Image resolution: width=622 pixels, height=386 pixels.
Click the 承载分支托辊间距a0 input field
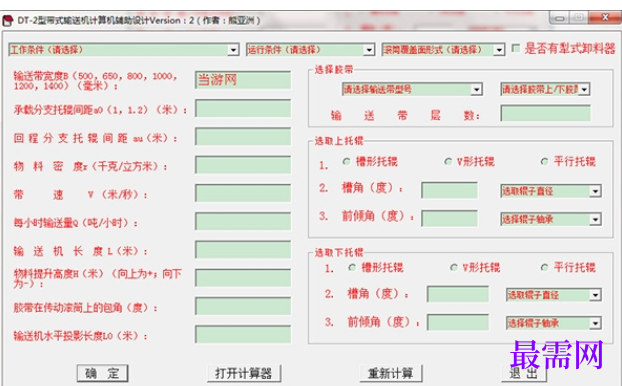pos(243,109)
